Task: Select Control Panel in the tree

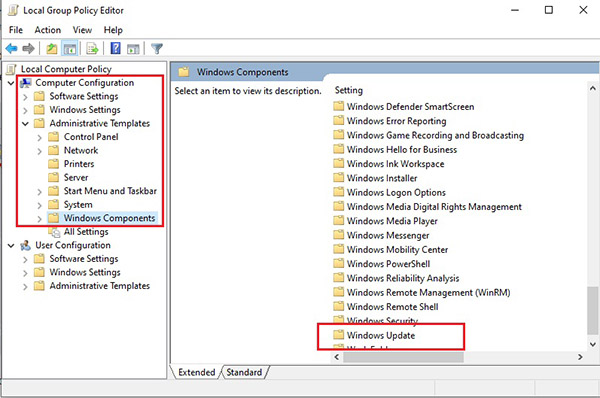Action: pyautogui.click(x=91, y=137)
